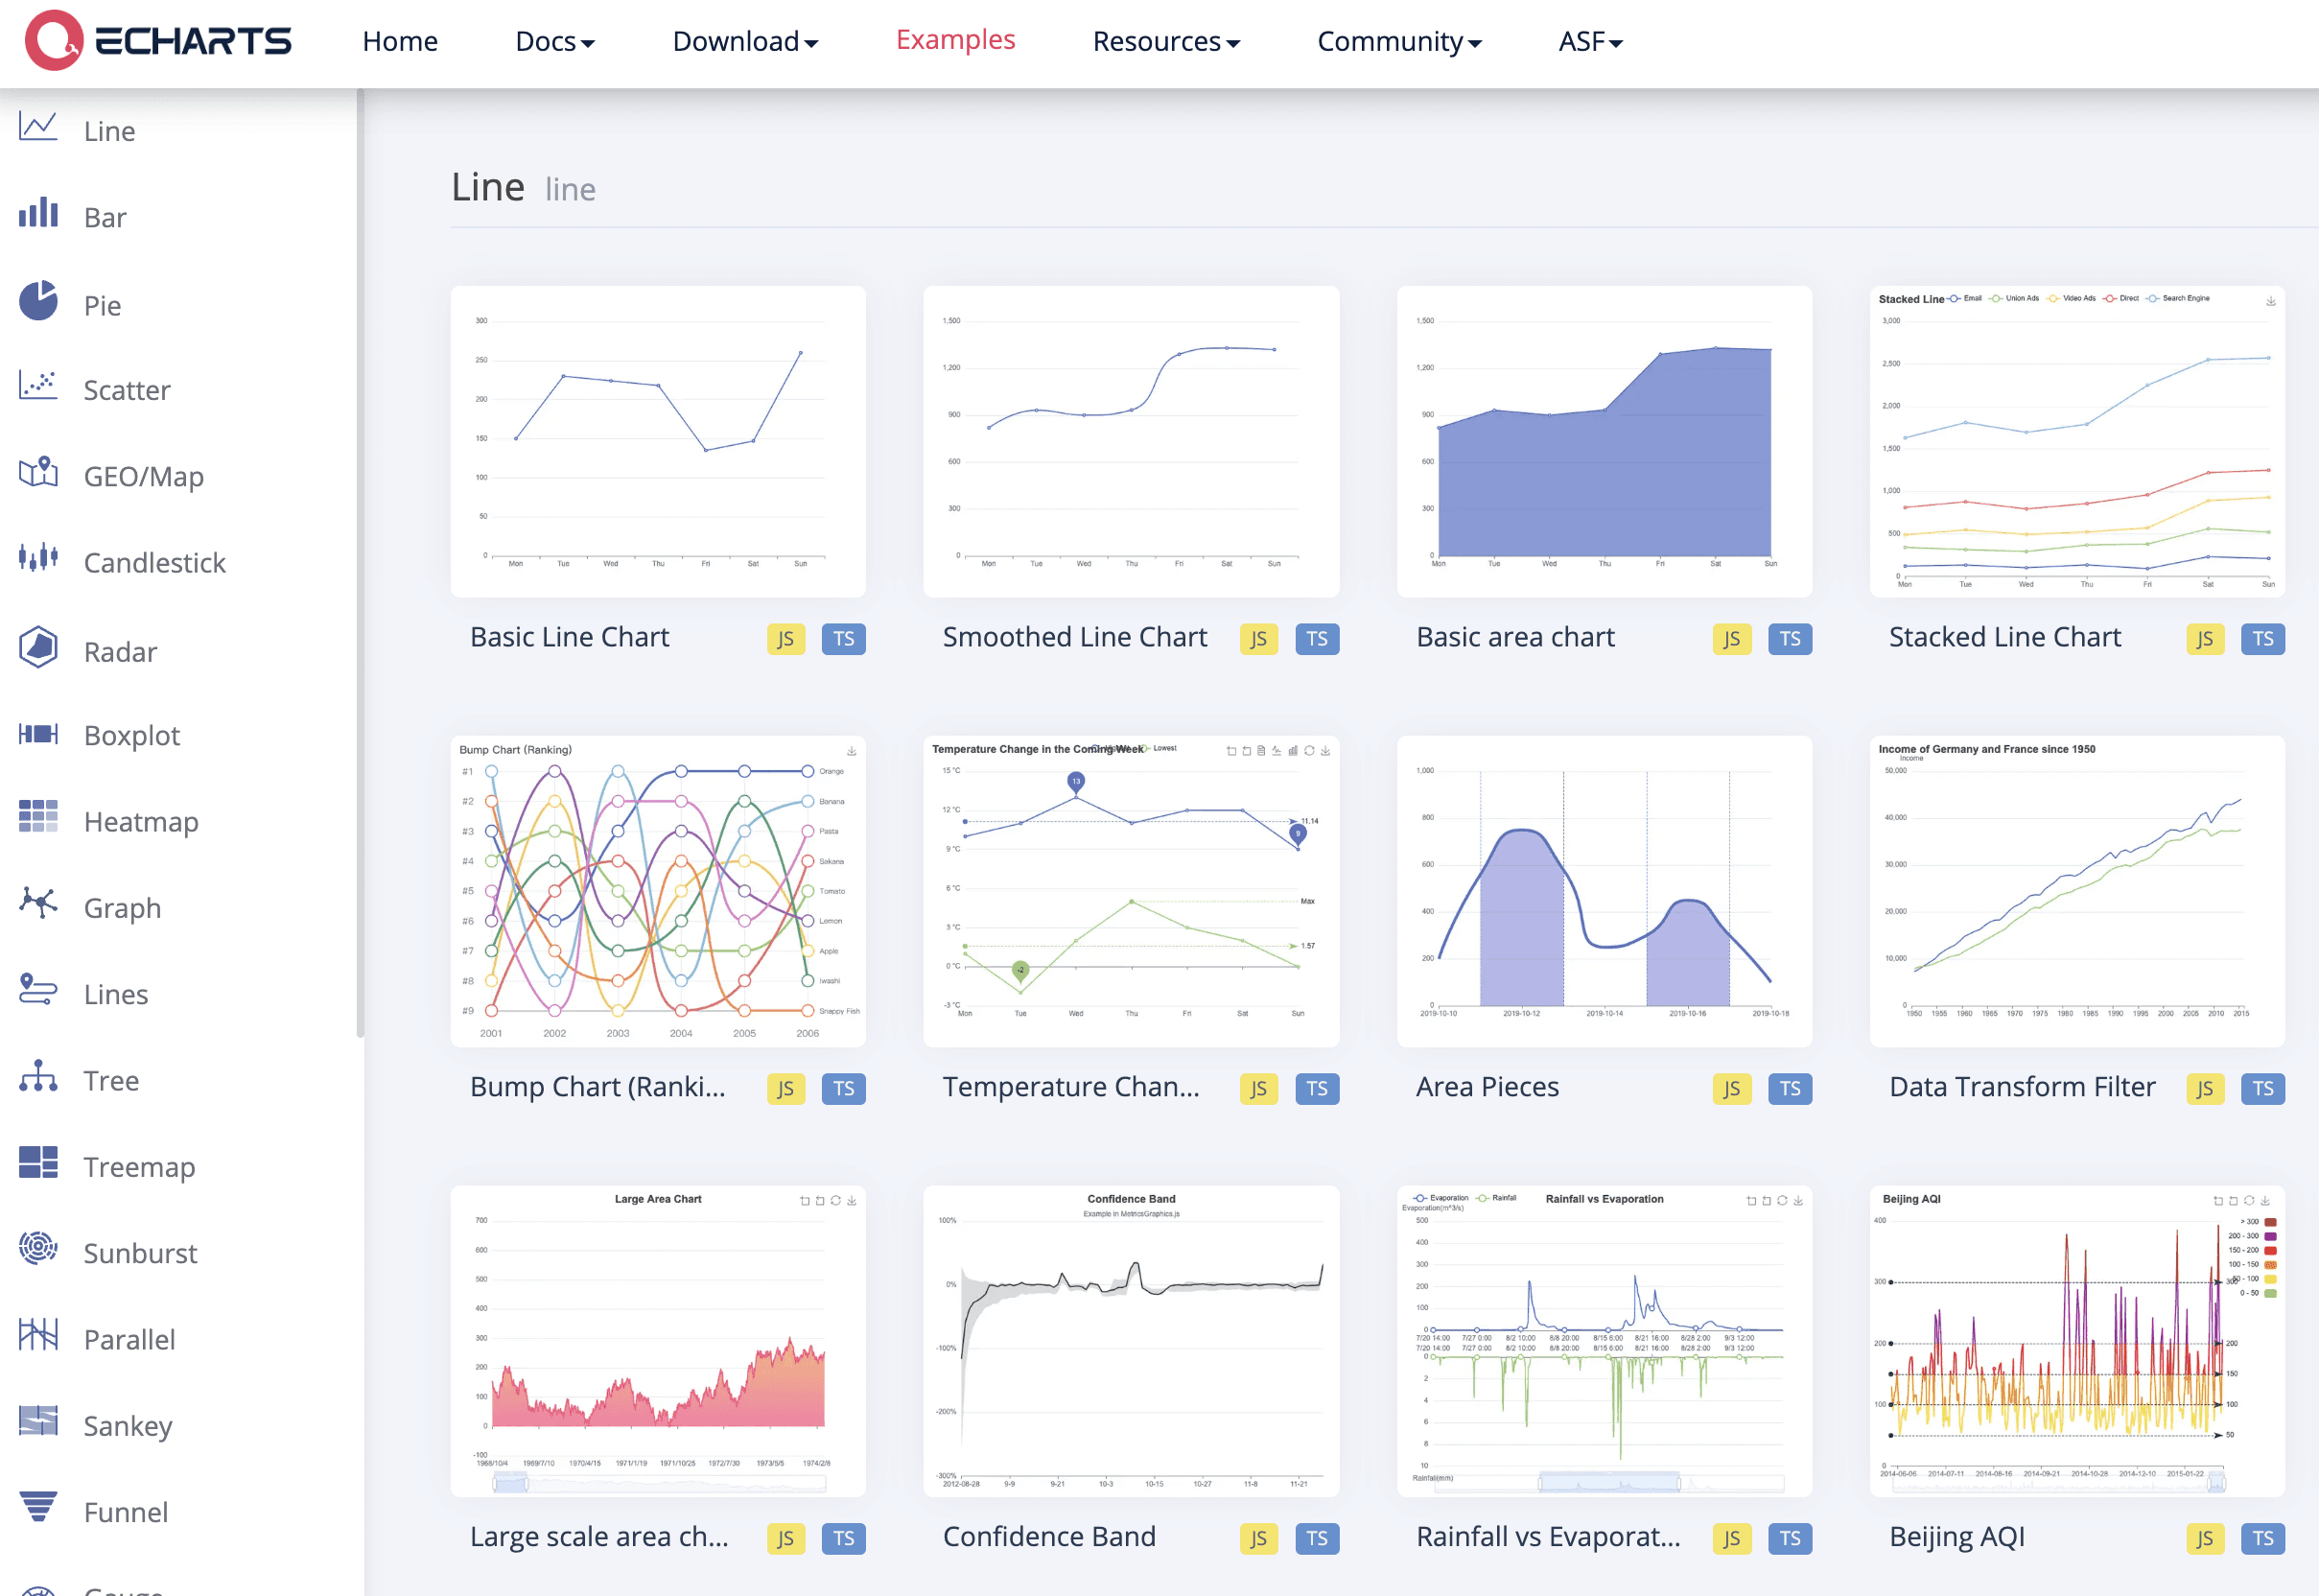
Task: Click the Confidence Band title
Action: (x=1049, y=1537)
